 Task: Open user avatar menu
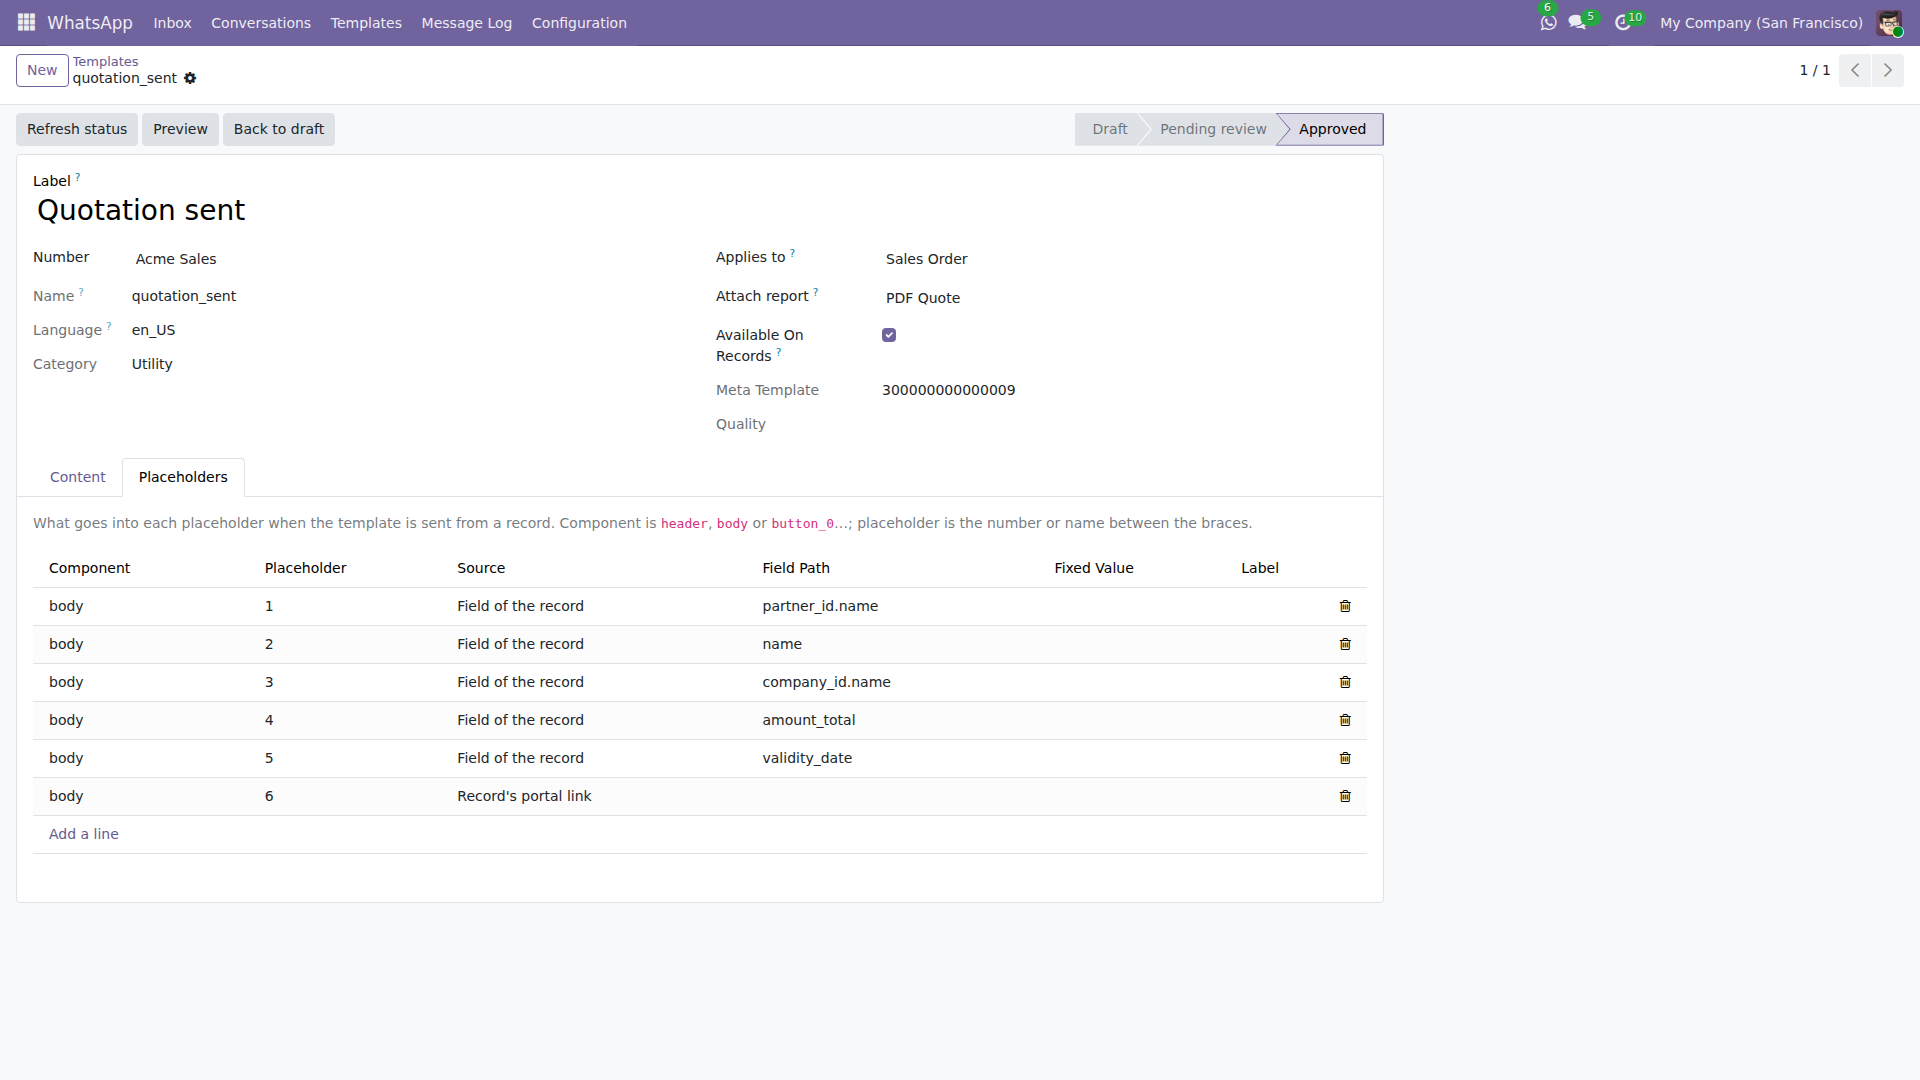(x=1889, y=22)
